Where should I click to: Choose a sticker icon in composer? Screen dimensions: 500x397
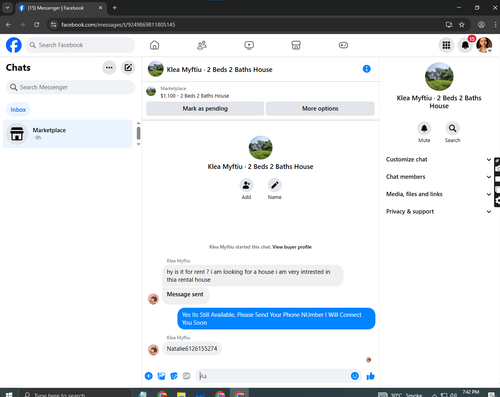174,376
